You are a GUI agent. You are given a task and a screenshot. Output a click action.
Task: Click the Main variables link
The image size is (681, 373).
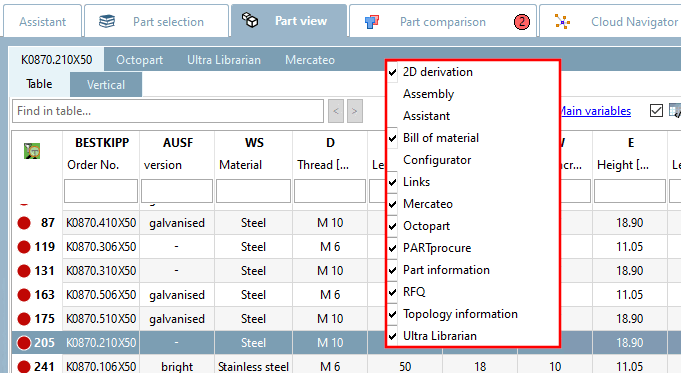595,111
